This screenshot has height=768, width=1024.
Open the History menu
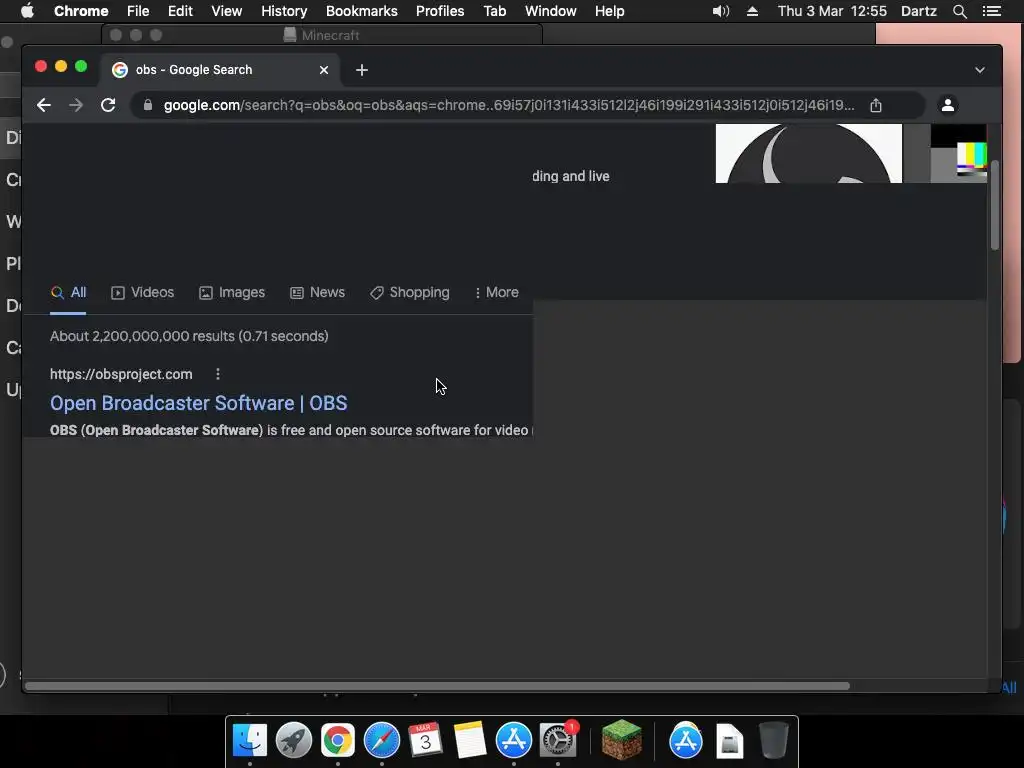point(284,11)
